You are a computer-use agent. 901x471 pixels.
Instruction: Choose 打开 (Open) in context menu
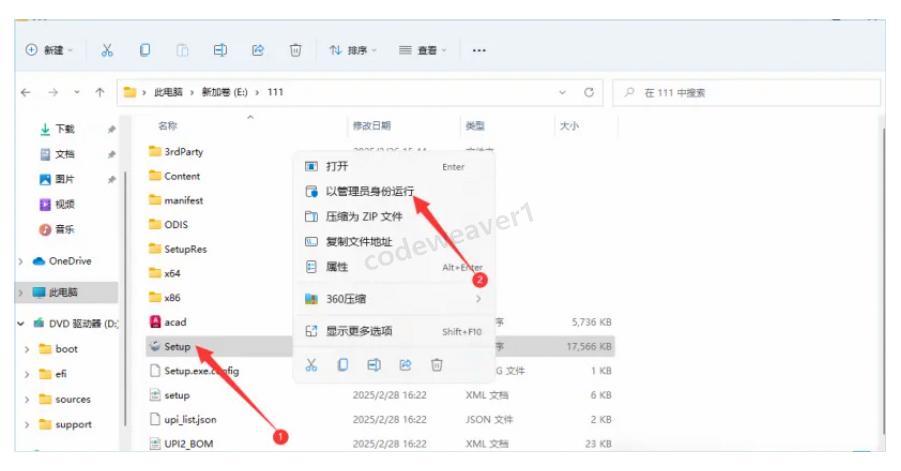pyautogui.click(x=394, y=167)
